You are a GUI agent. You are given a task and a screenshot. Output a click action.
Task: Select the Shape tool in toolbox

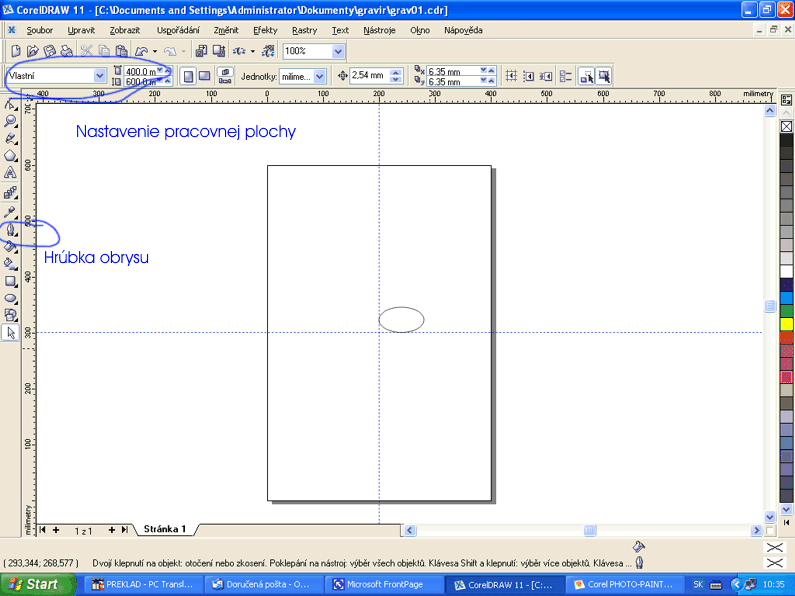pos(10,105)
